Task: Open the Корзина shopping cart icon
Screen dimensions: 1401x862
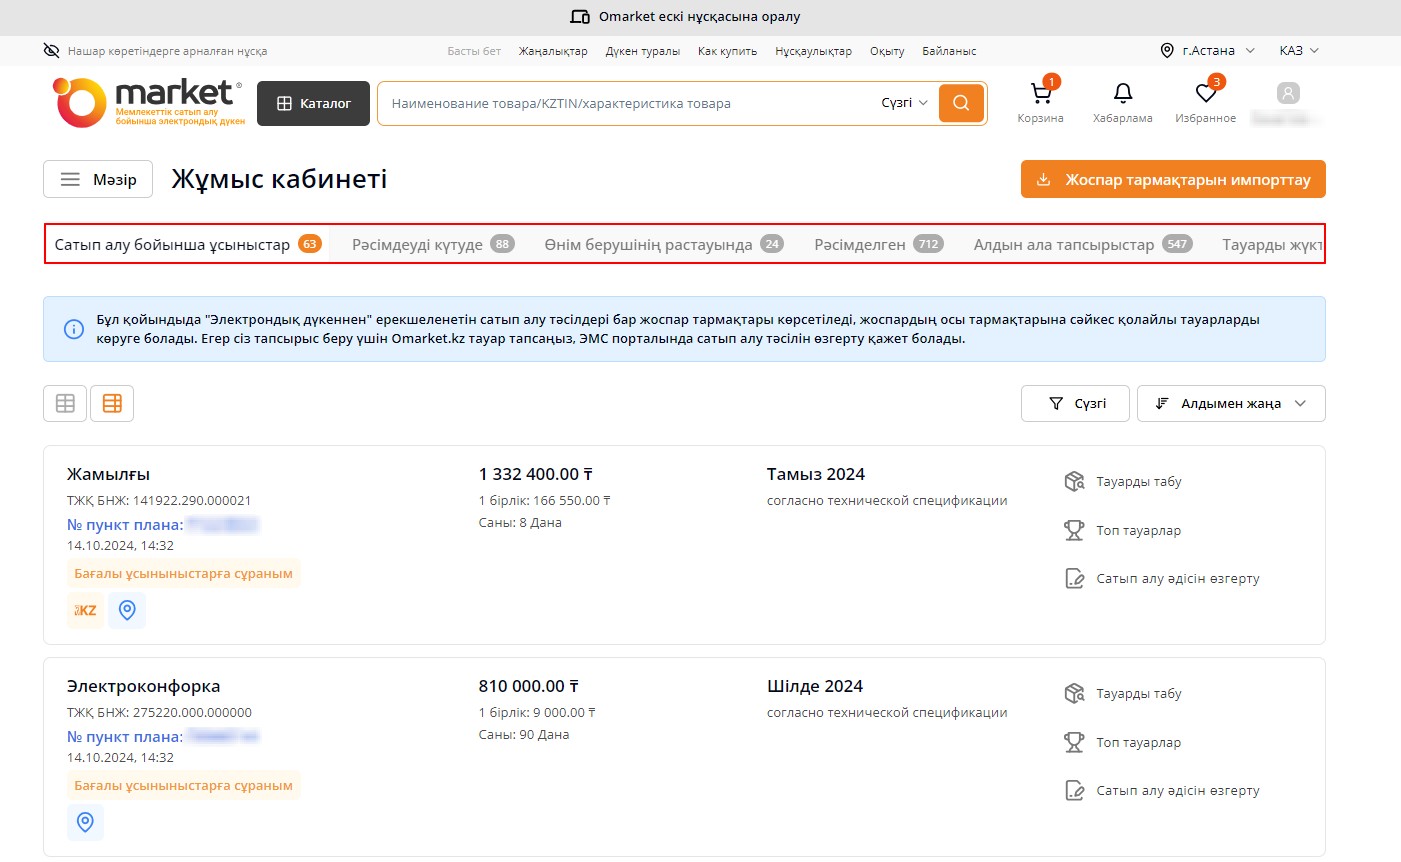Action: pos(1040,95)
